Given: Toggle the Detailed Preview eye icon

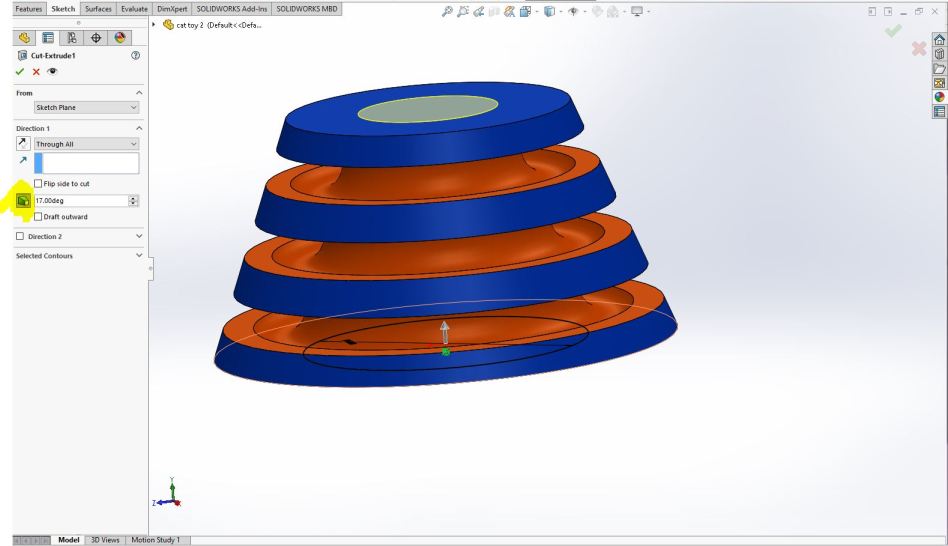Looking at the screenshot, I should tap(54, 73).
